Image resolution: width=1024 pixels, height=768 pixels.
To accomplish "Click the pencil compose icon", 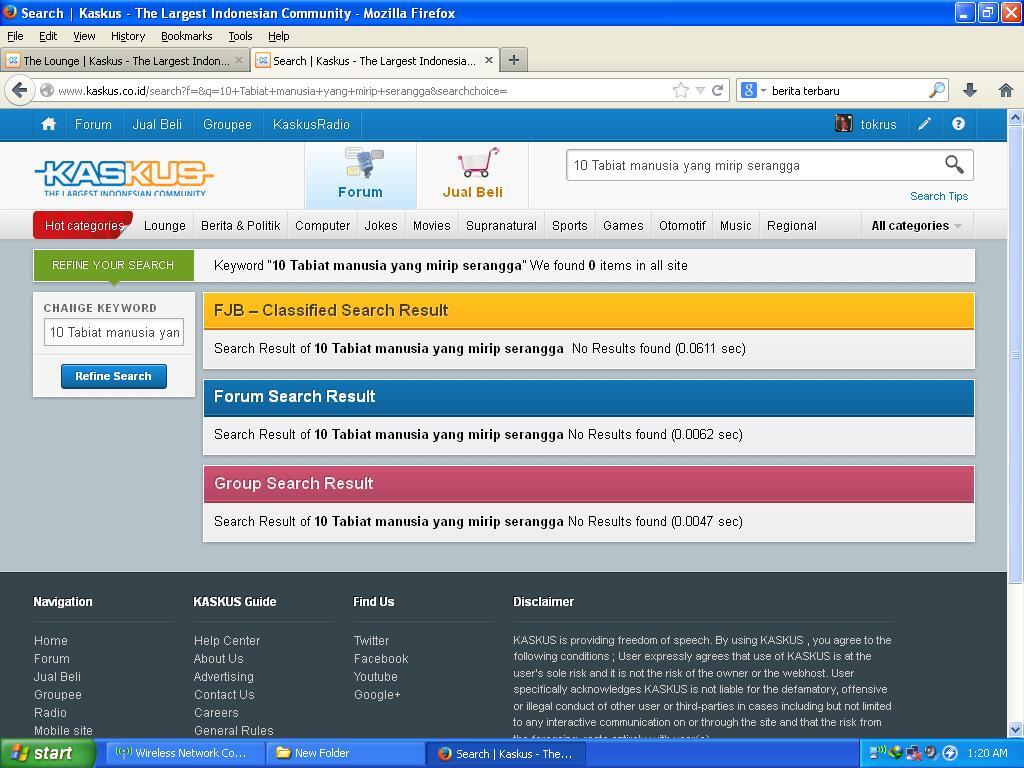I will click(924, 124).
